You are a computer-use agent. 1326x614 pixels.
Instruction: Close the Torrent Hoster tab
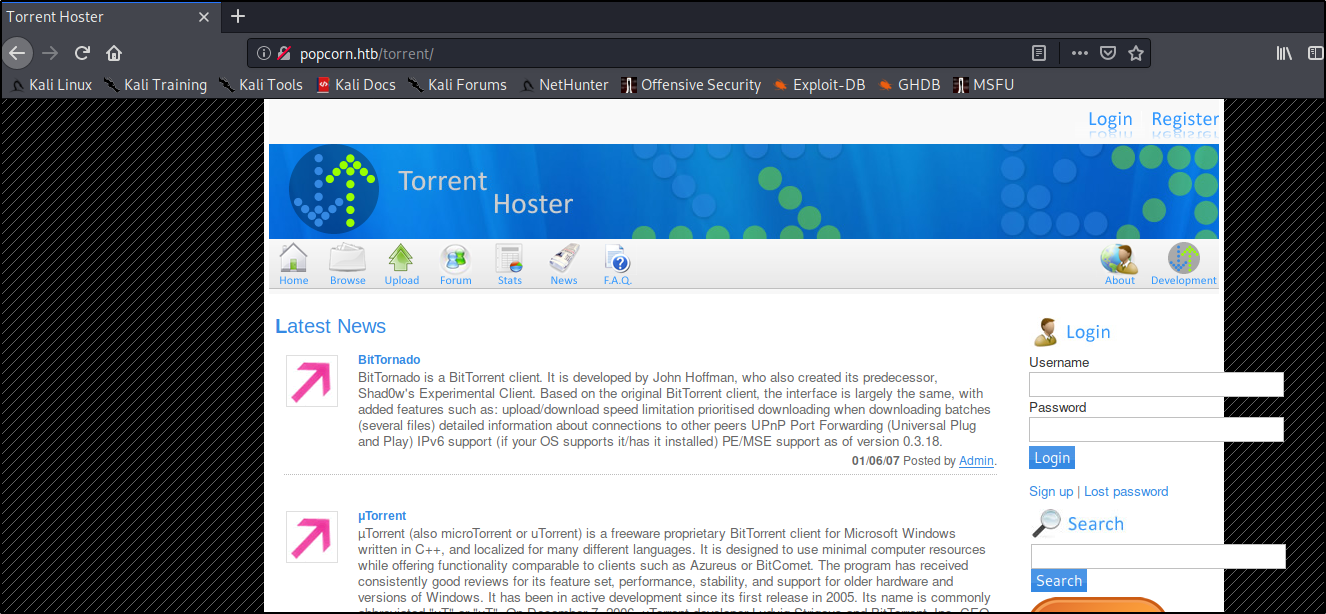pyautogui.click(x=204, y=17)
